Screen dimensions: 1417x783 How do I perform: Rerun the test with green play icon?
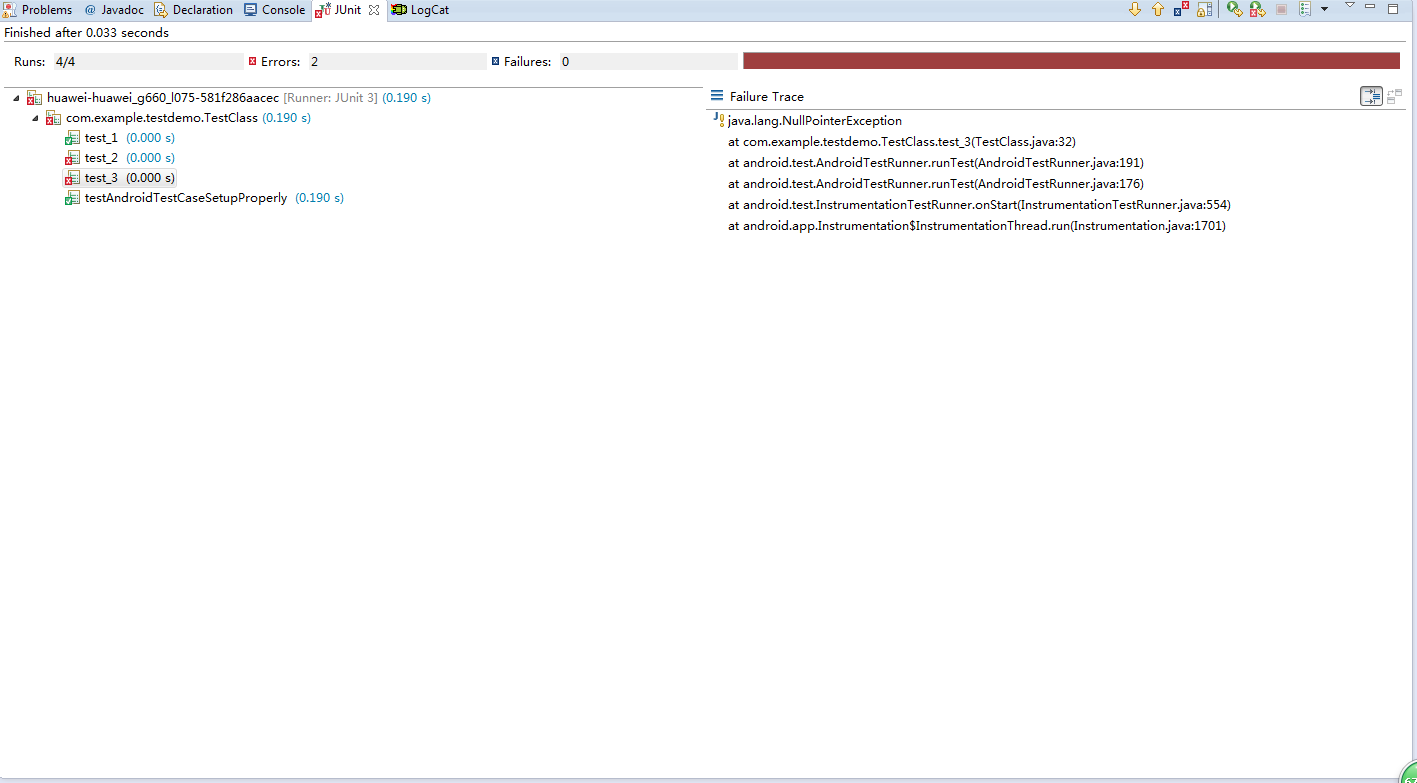(x=1235, y=9)
